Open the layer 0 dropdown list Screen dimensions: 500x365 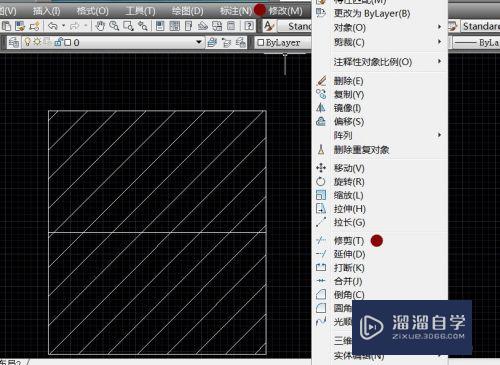tap(199, 42)
